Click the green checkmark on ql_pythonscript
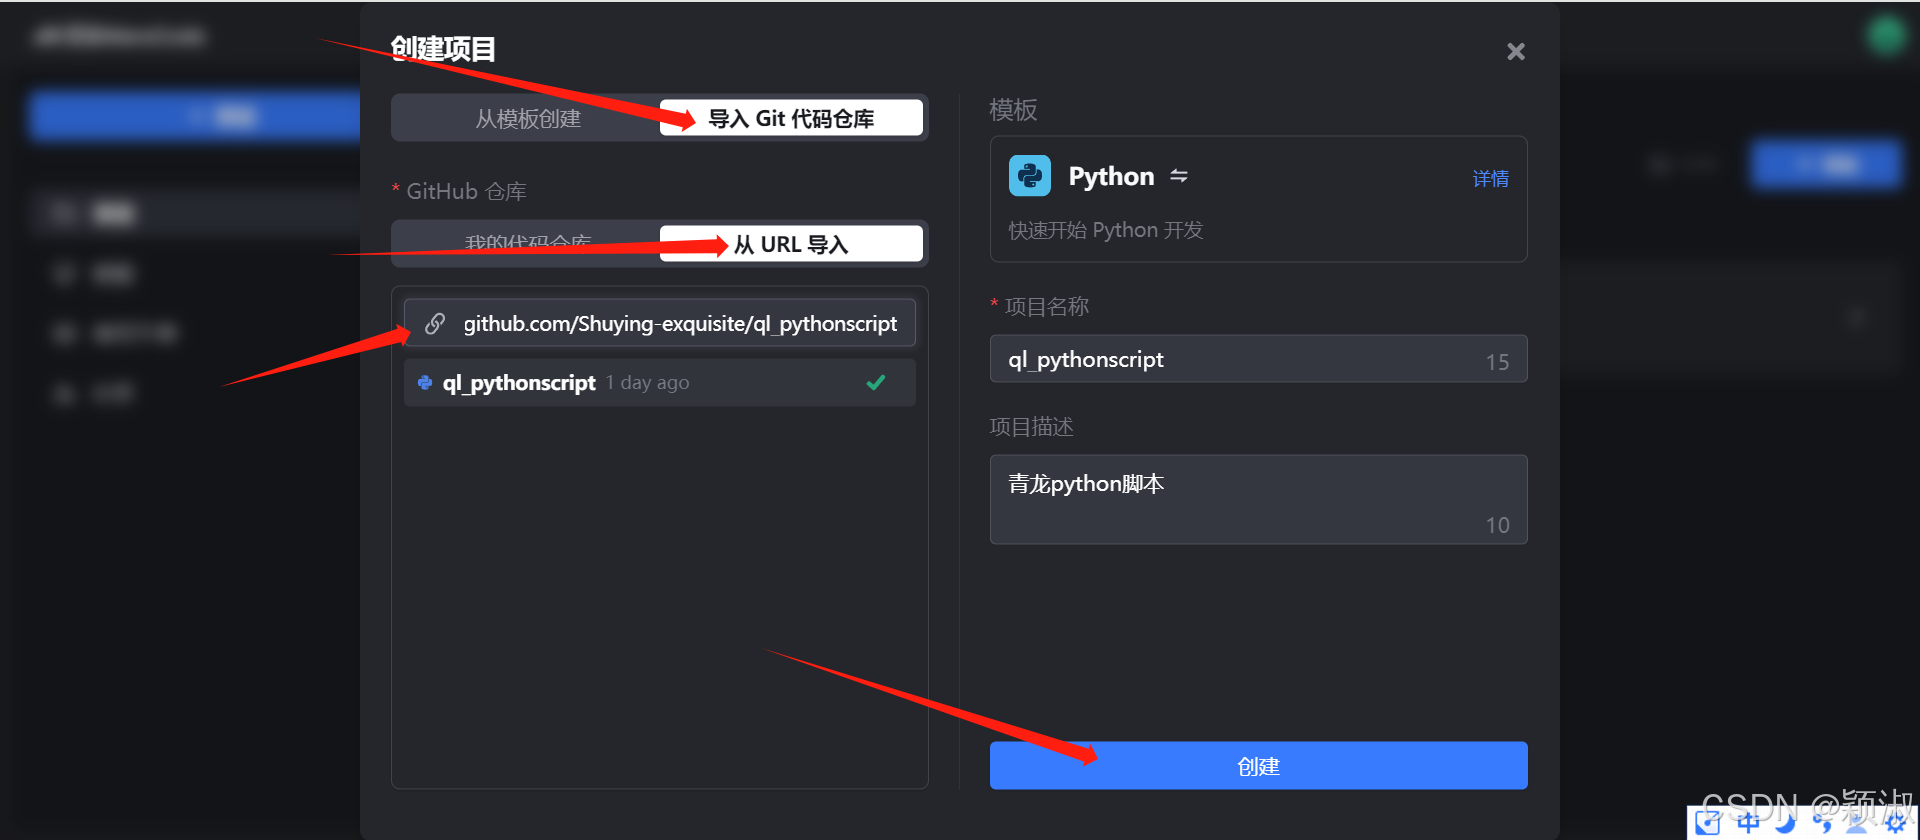The height and width of the screenshot is (840, 1920). pos(876,382)
